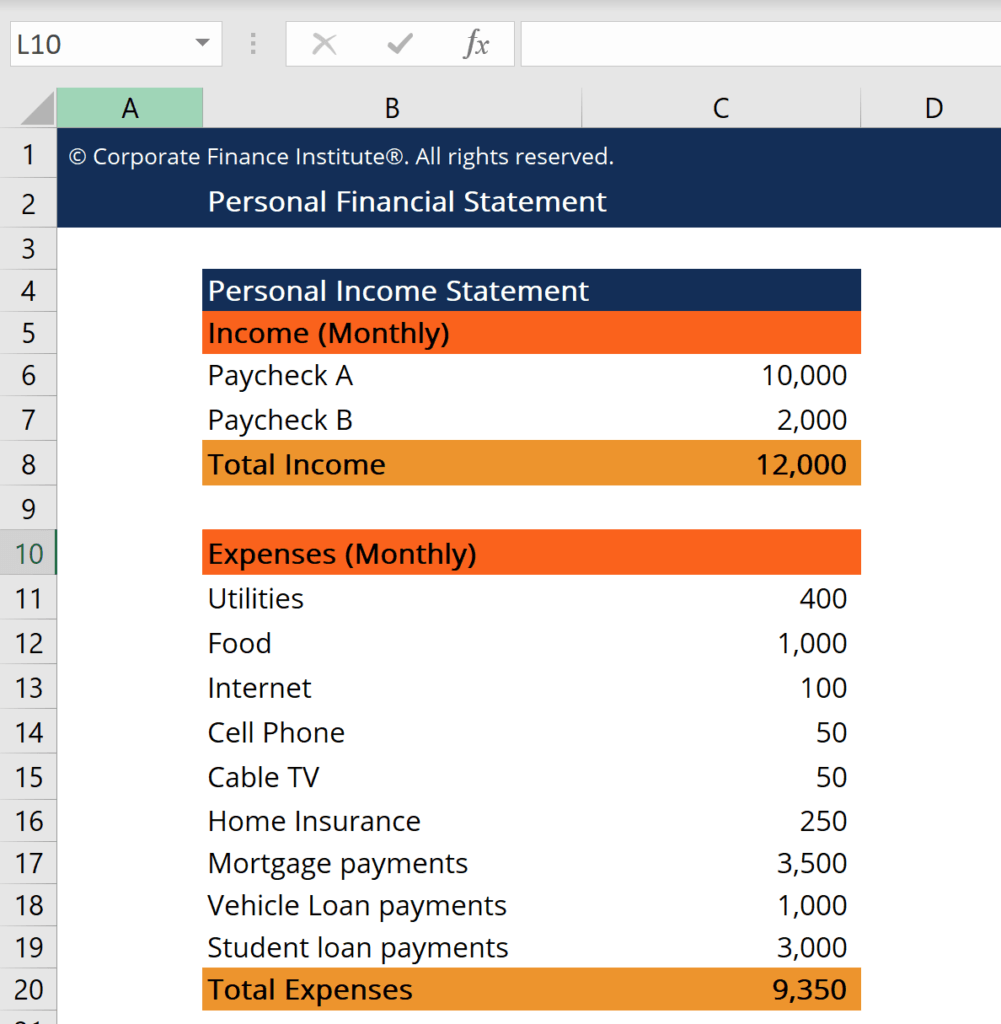Screen dimensions: 1001x1024
Task: Select column header A
Action: 130,107
